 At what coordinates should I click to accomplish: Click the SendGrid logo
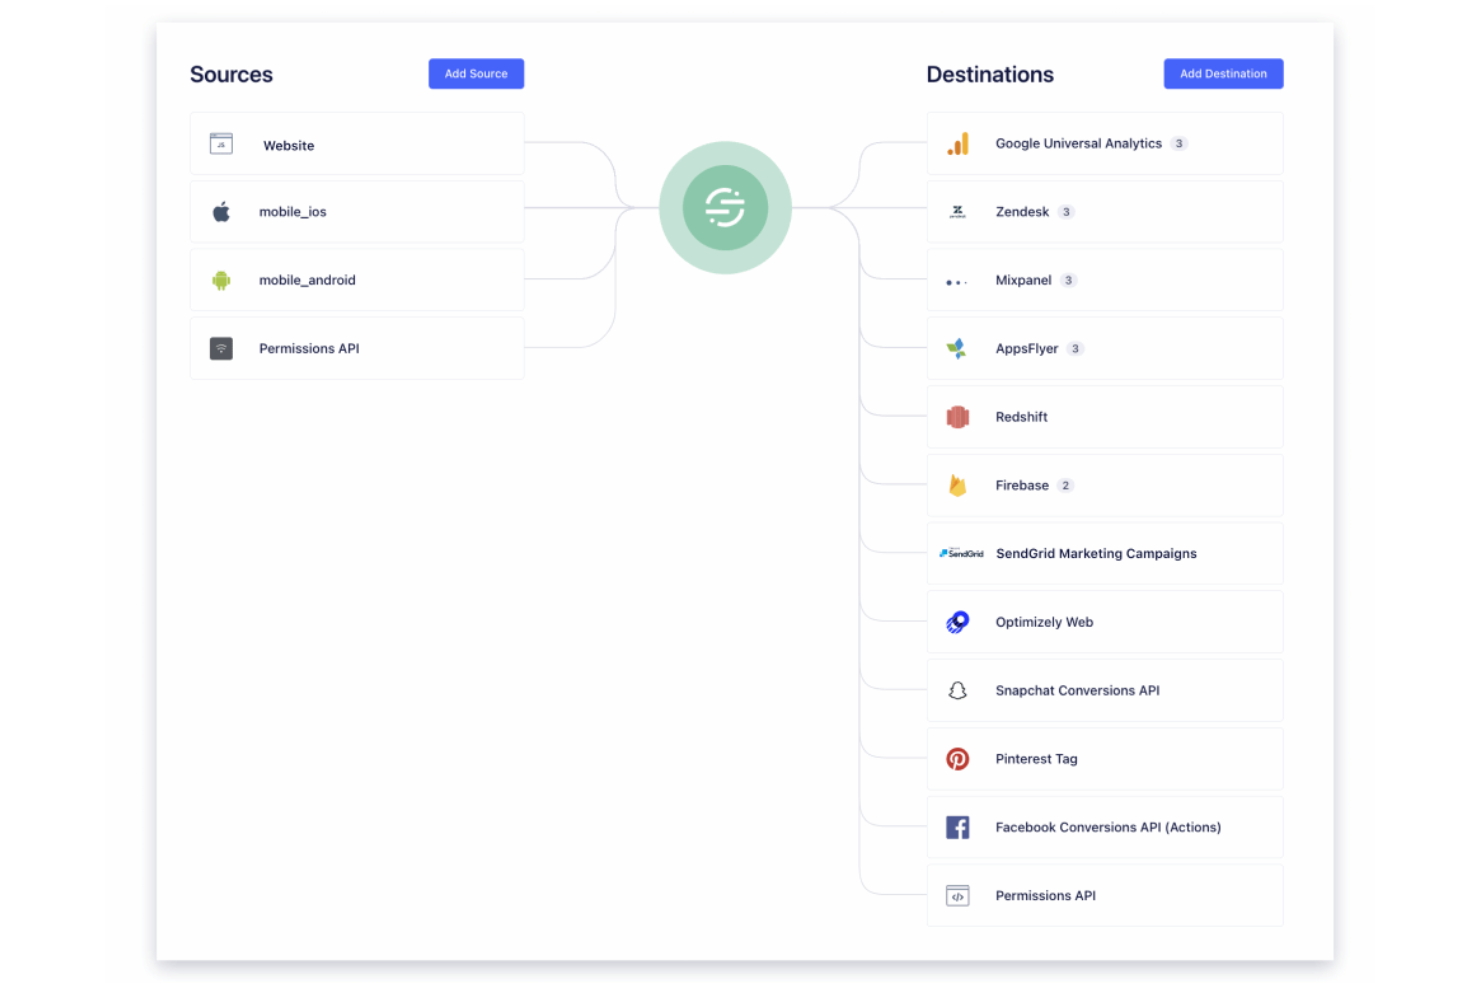click(x=960, y=553)
